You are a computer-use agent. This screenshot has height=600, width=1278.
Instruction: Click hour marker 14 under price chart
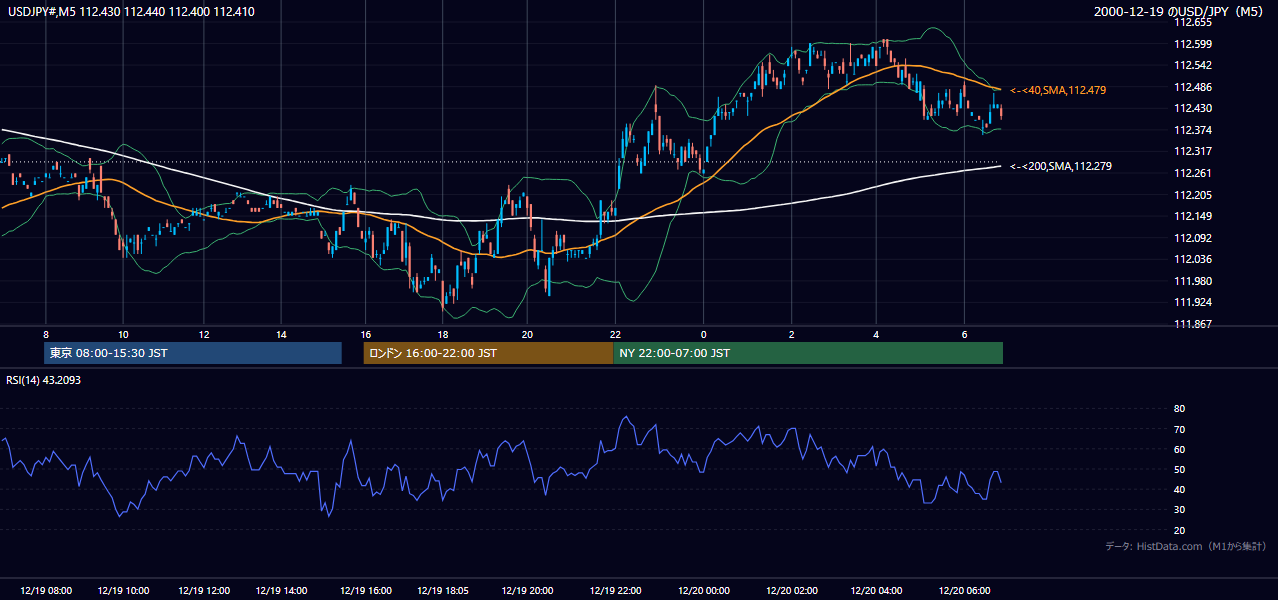(x=281, y=334)
